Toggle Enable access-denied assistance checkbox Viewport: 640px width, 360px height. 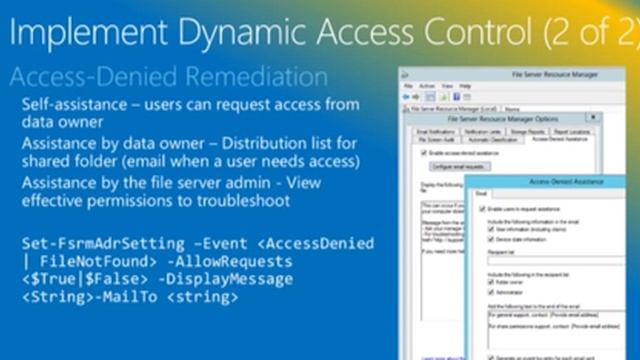click(424, 153)
